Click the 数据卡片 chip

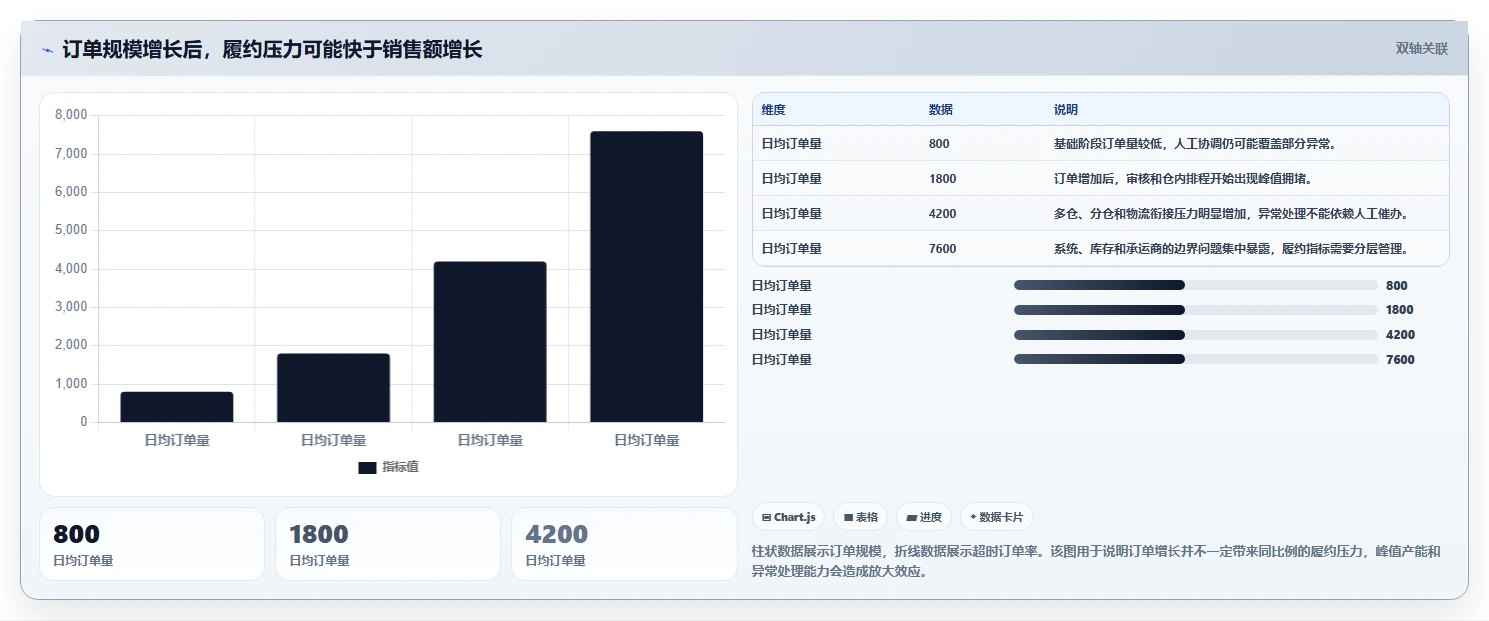pyautogui.click(x=996, y=517)
